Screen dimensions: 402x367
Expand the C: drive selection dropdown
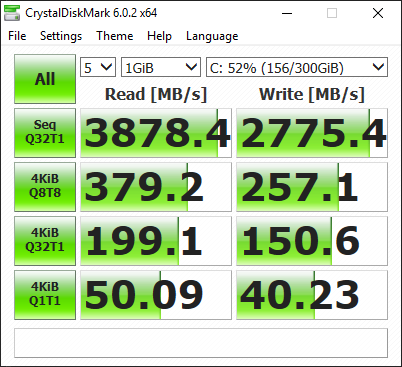tap(297, 67)
